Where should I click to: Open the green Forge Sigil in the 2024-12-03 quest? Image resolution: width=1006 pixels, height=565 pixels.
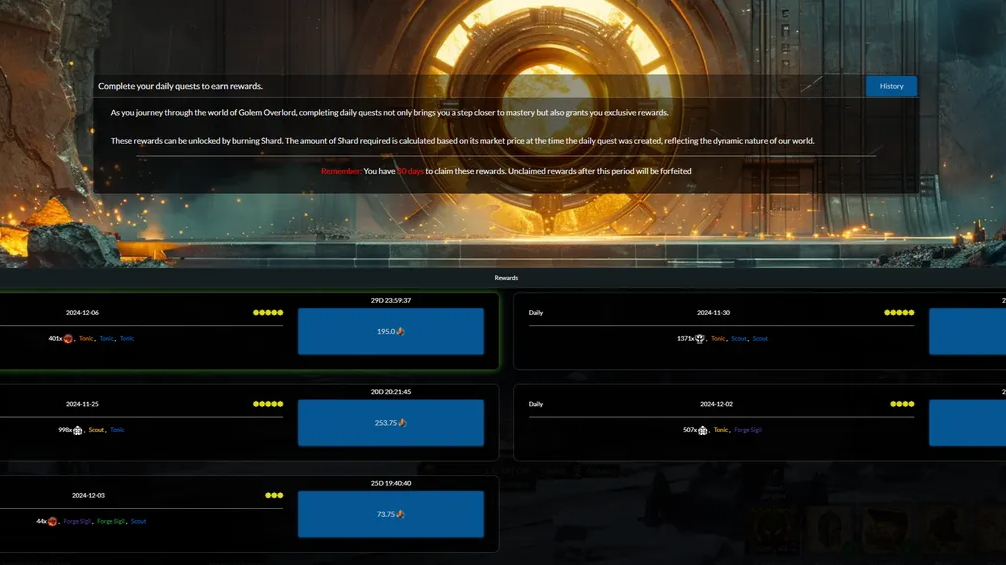[x=111, y=521]
